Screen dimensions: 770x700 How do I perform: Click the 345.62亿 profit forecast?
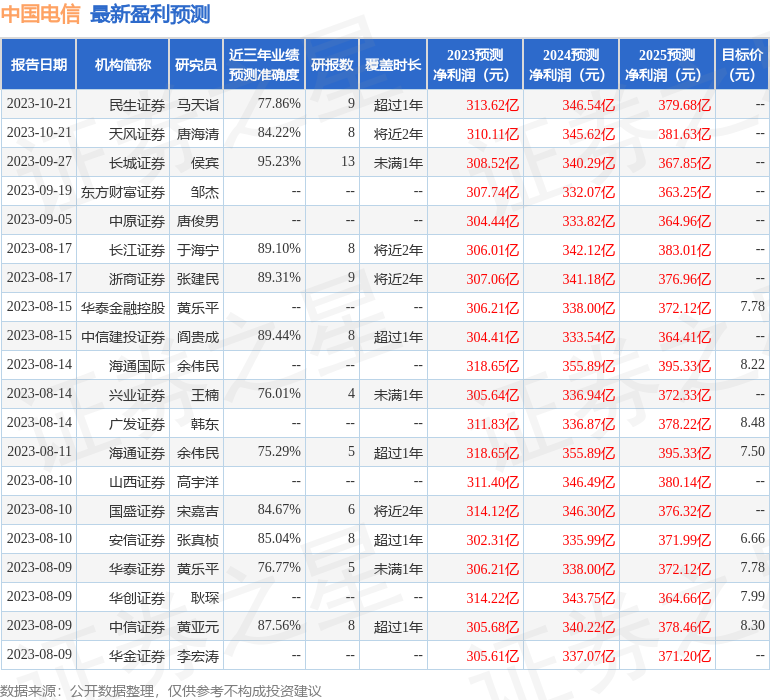click(x=588, y=134)
